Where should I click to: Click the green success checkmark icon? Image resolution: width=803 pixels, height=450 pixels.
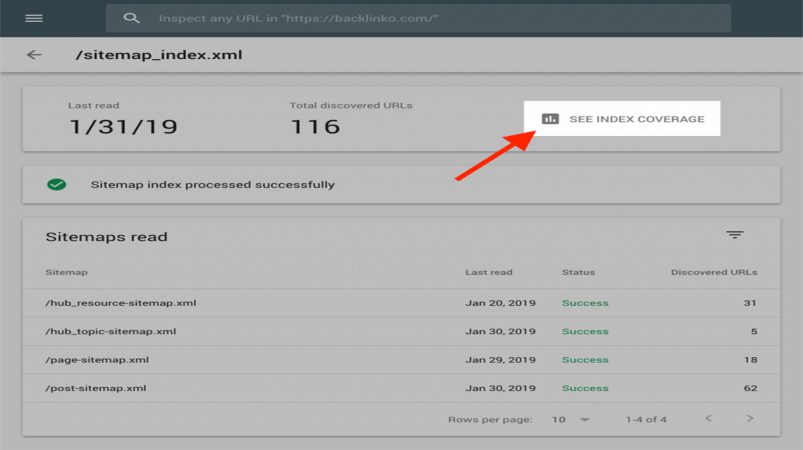(x=56, y=184)
